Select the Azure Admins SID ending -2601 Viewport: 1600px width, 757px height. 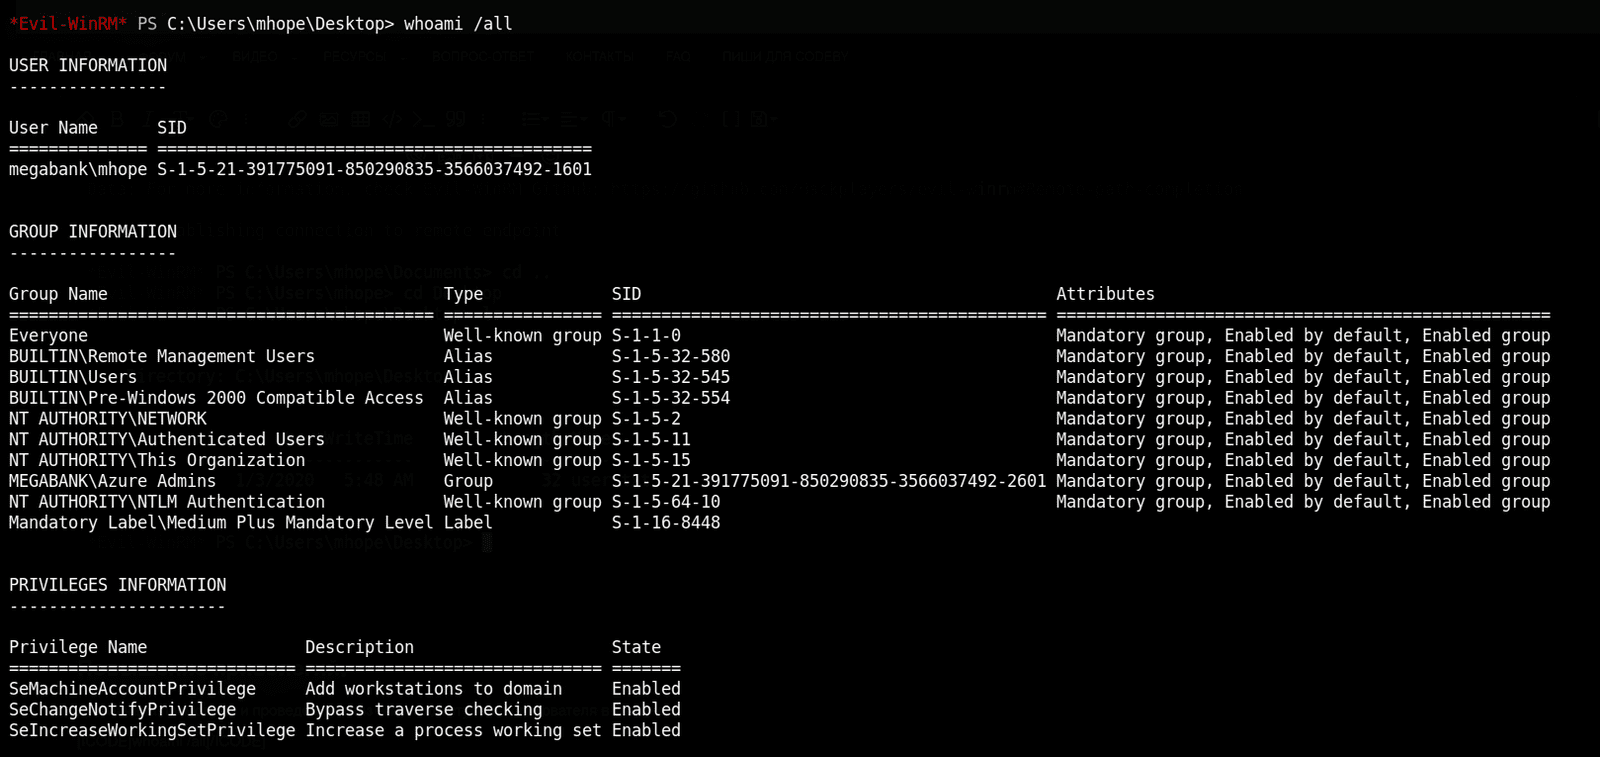click(829, 481)
